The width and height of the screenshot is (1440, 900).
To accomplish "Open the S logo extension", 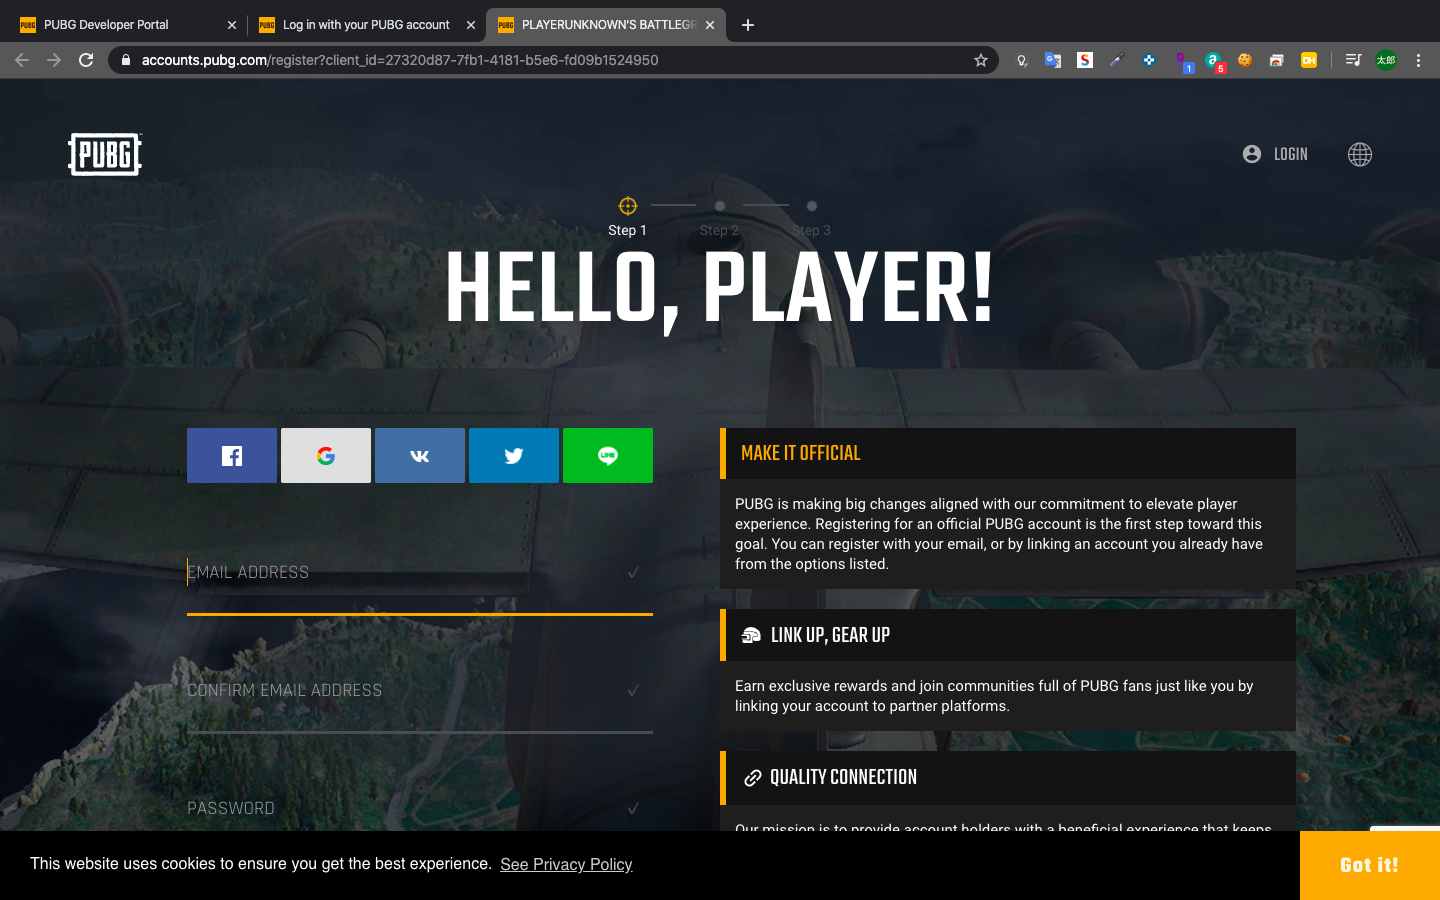I will point(1085,60).
